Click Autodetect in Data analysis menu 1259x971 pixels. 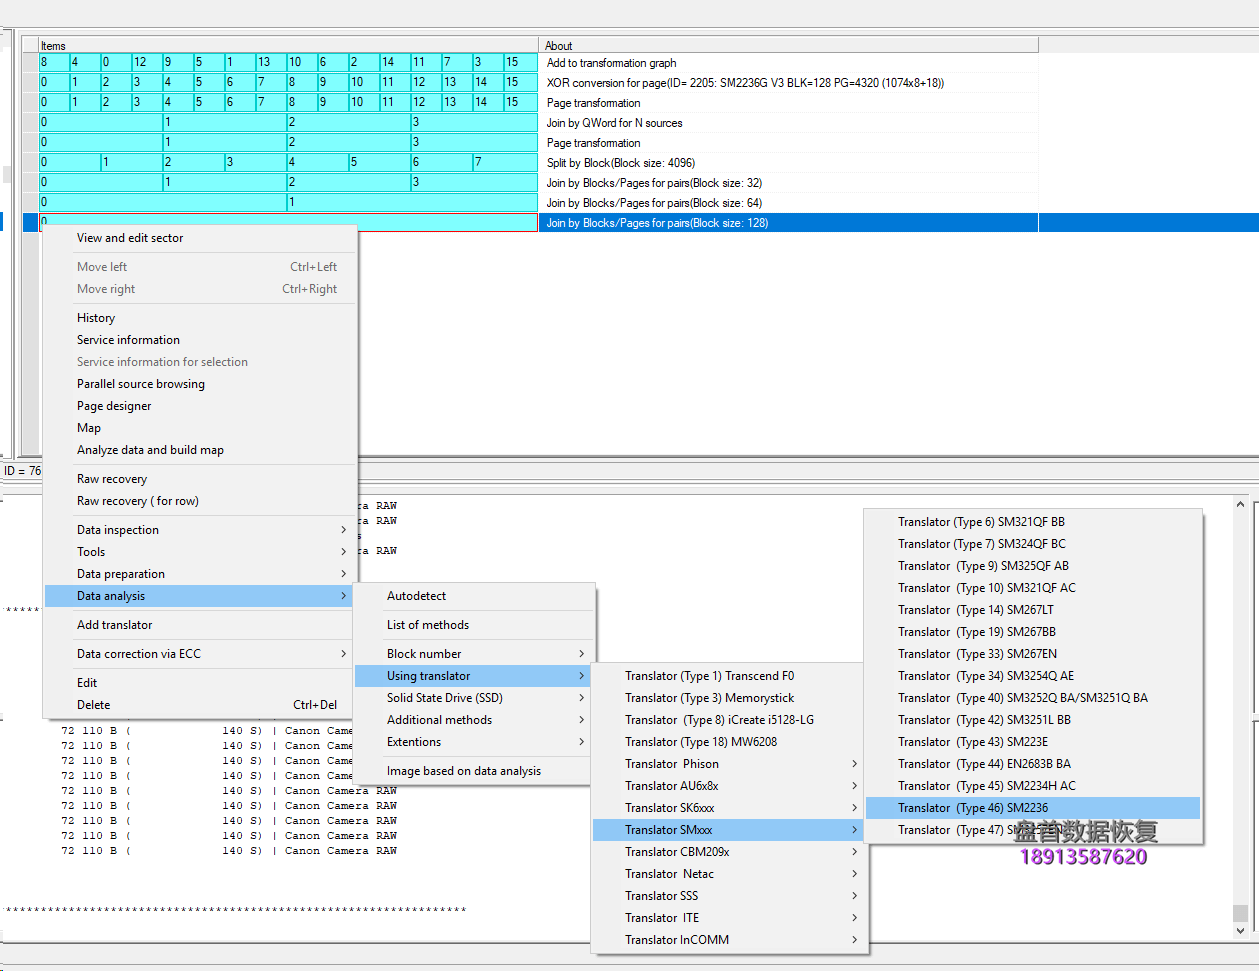click(417, 596)
